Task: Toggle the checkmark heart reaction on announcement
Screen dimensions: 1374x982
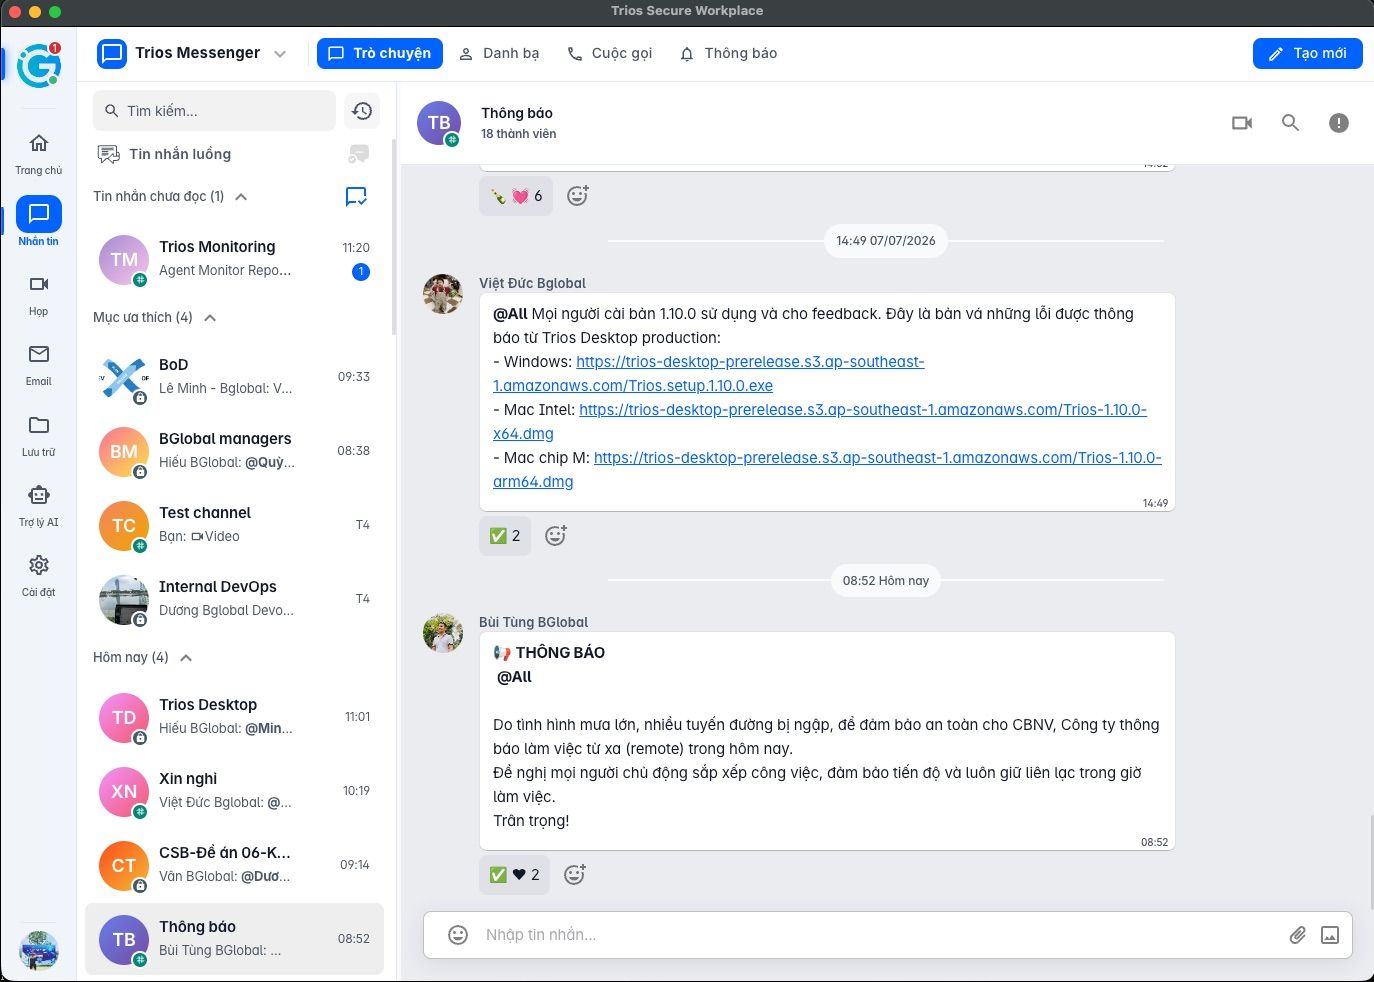Action: (x=514, y=875)
